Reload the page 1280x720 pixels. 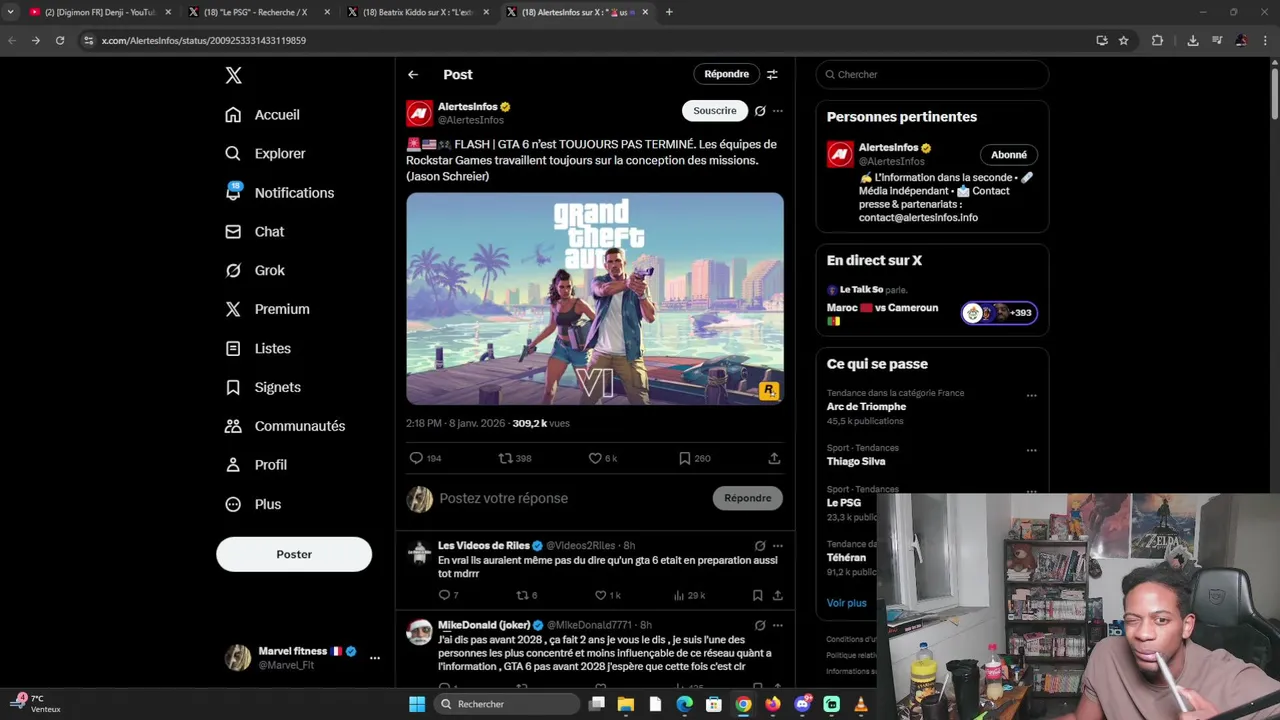click(x=60, y=40)
